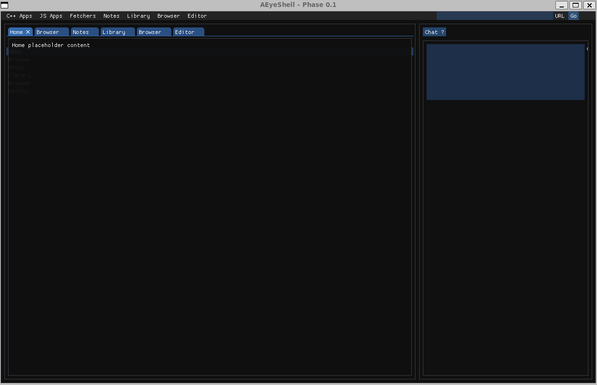Open the Browser menu in menu bar
Screen dimensions: 597x385
168,16
